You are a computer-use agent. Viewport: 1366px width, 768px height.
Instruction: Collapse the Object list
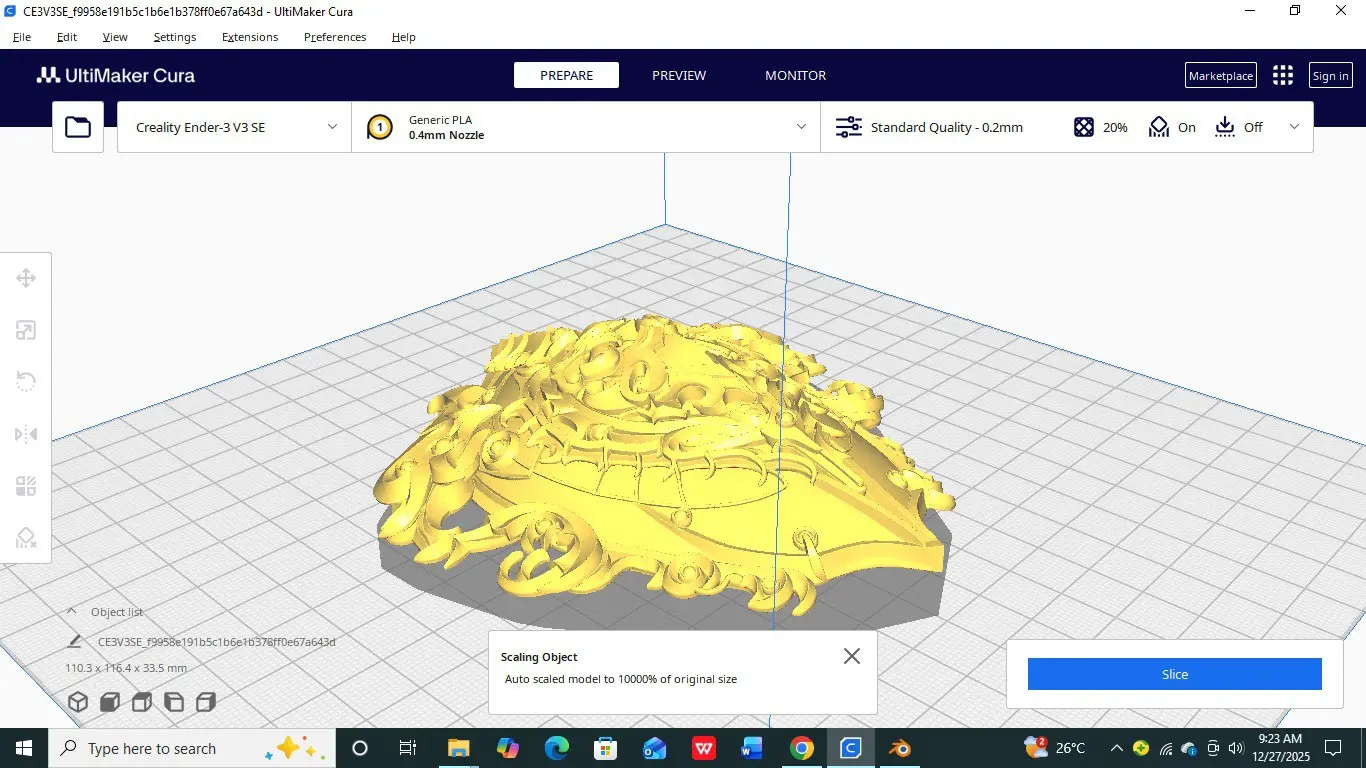pos(71,611)
